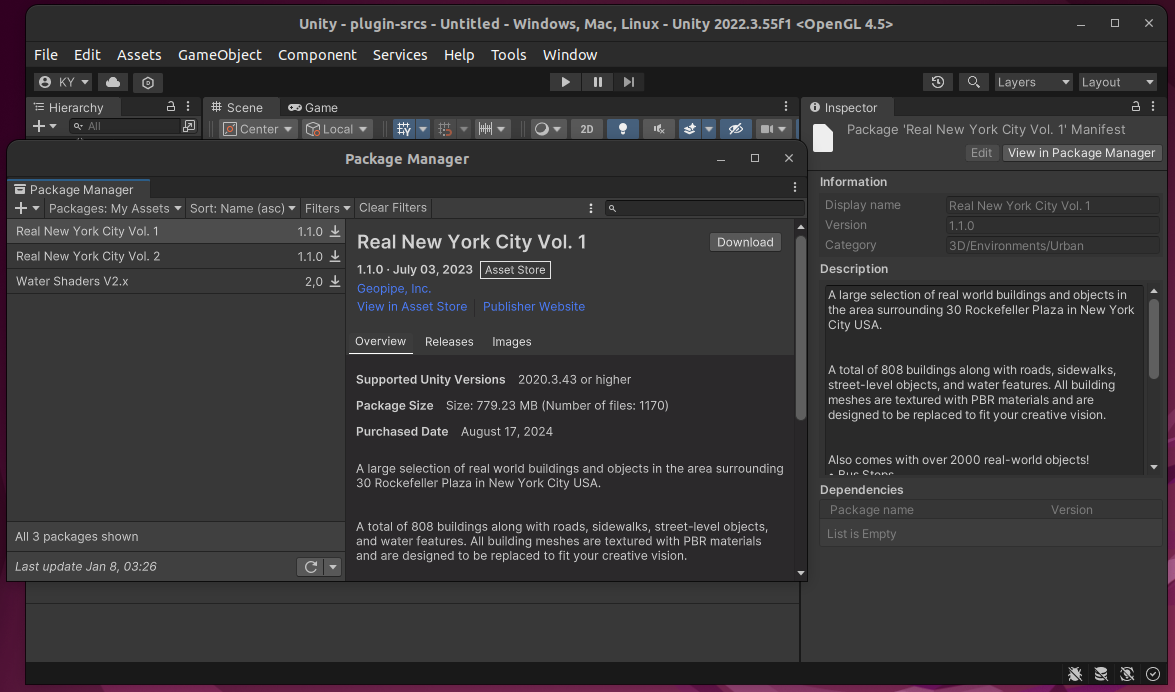
Task: Open scene picker icon beside Hierarchy search
Action: 189,126
